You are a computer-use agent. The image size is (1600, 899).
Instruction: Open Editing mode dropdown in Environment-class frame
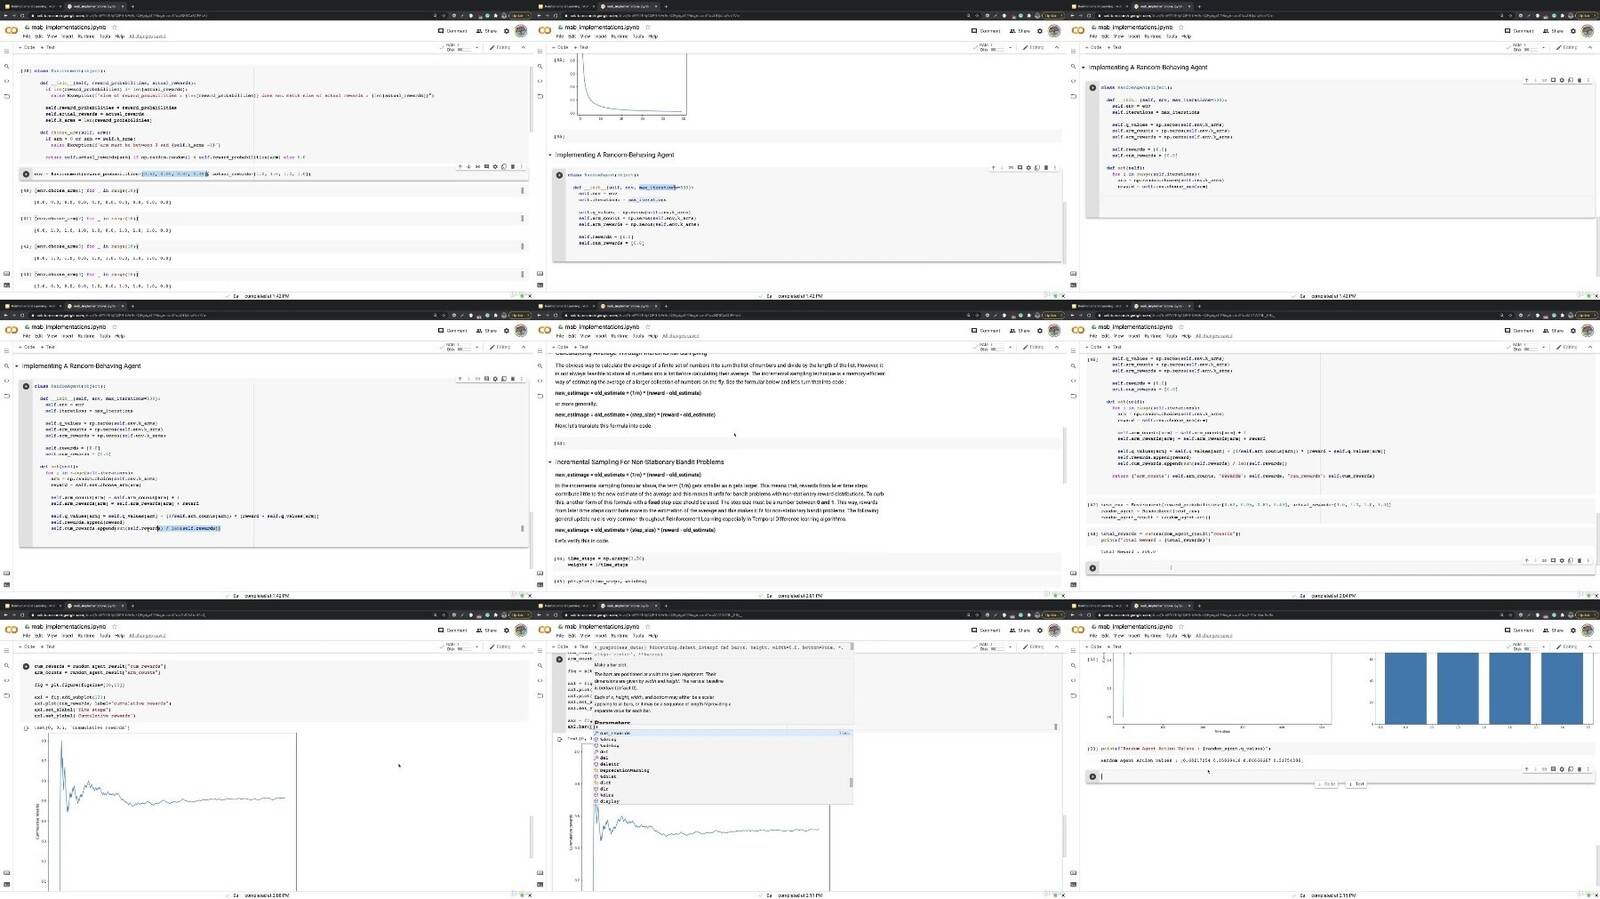coord(498,47)
